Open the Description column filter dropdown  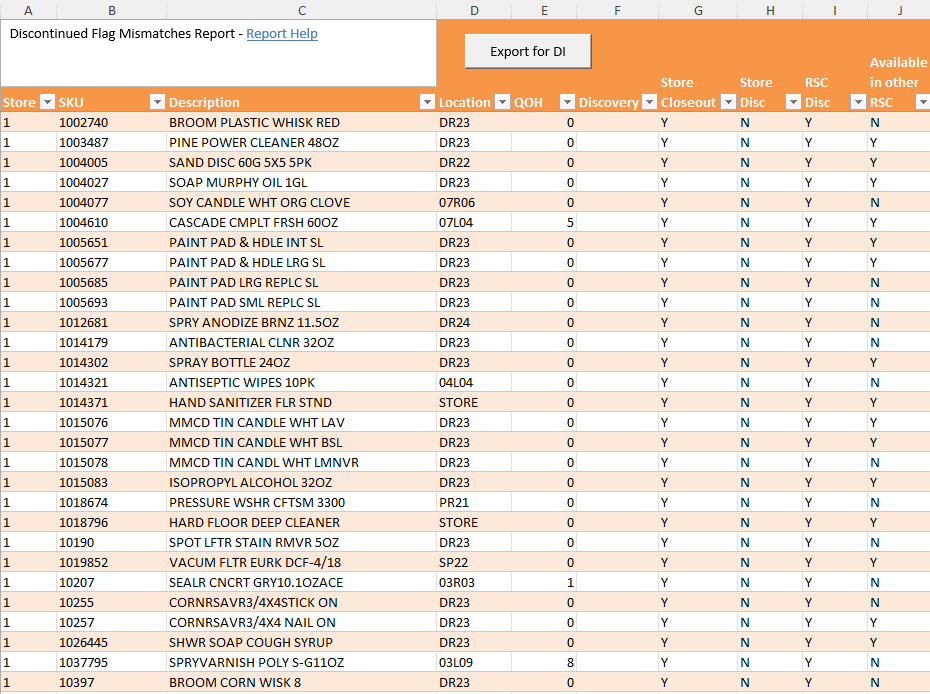coord(427,102)
